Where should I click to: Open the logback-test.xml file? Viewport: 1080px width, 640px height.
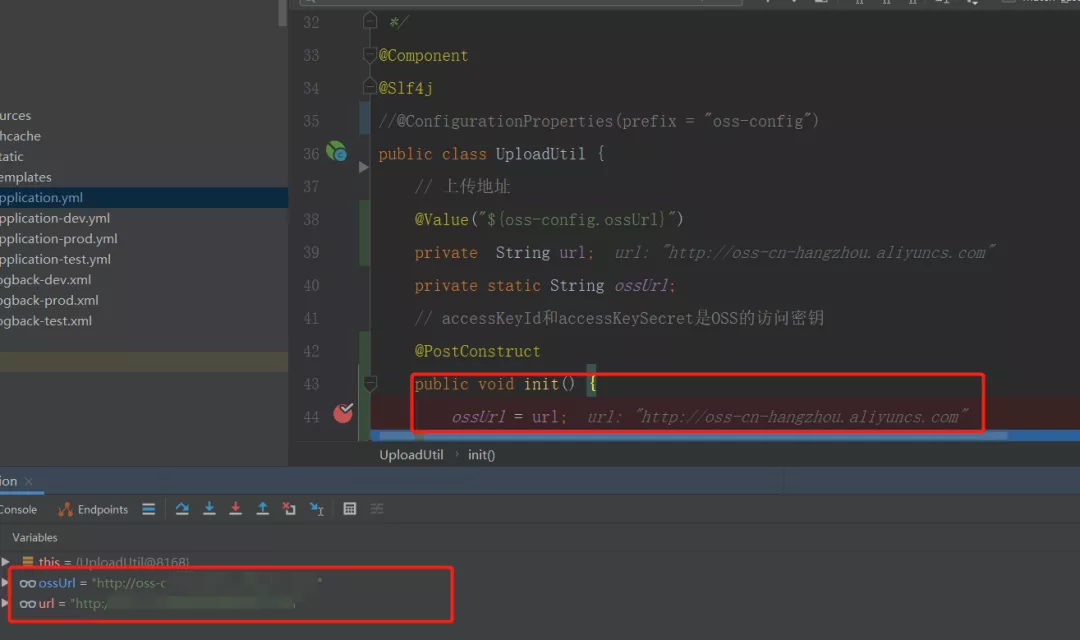coord(46,321)
